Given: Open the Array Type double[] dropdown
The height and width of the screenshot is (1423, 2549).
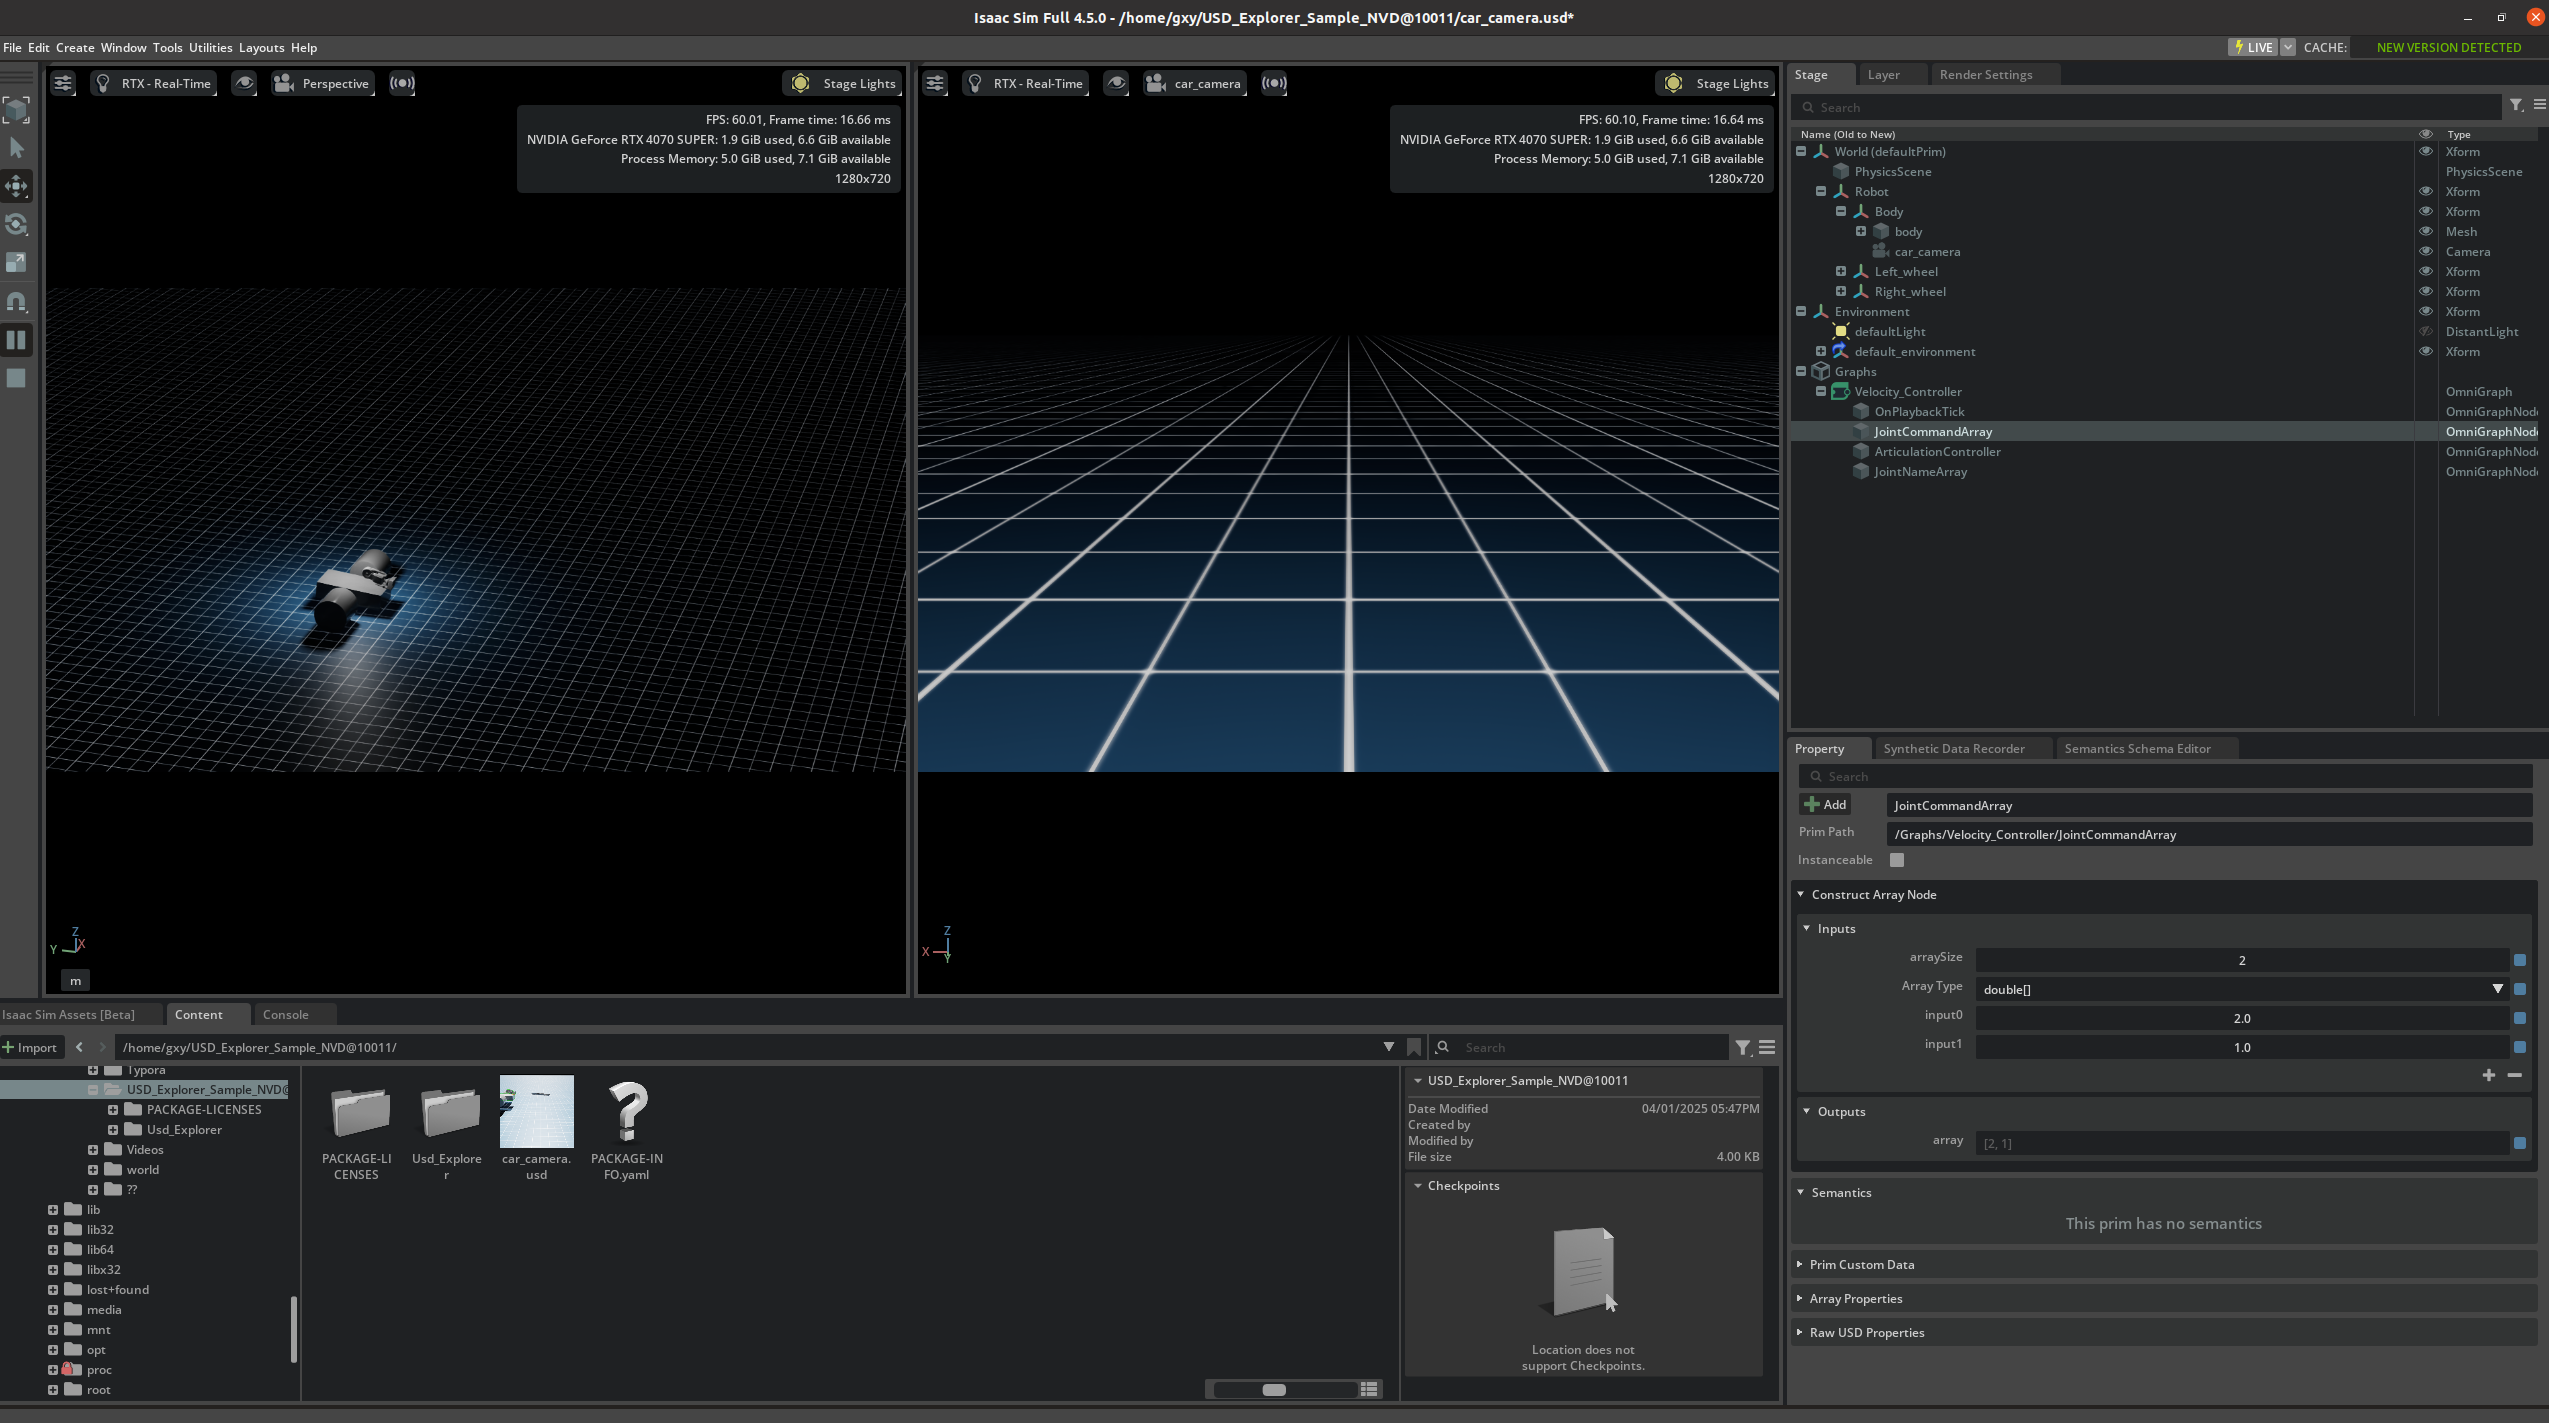Looking at the screenshot, I should click(x=2240, y=989).
